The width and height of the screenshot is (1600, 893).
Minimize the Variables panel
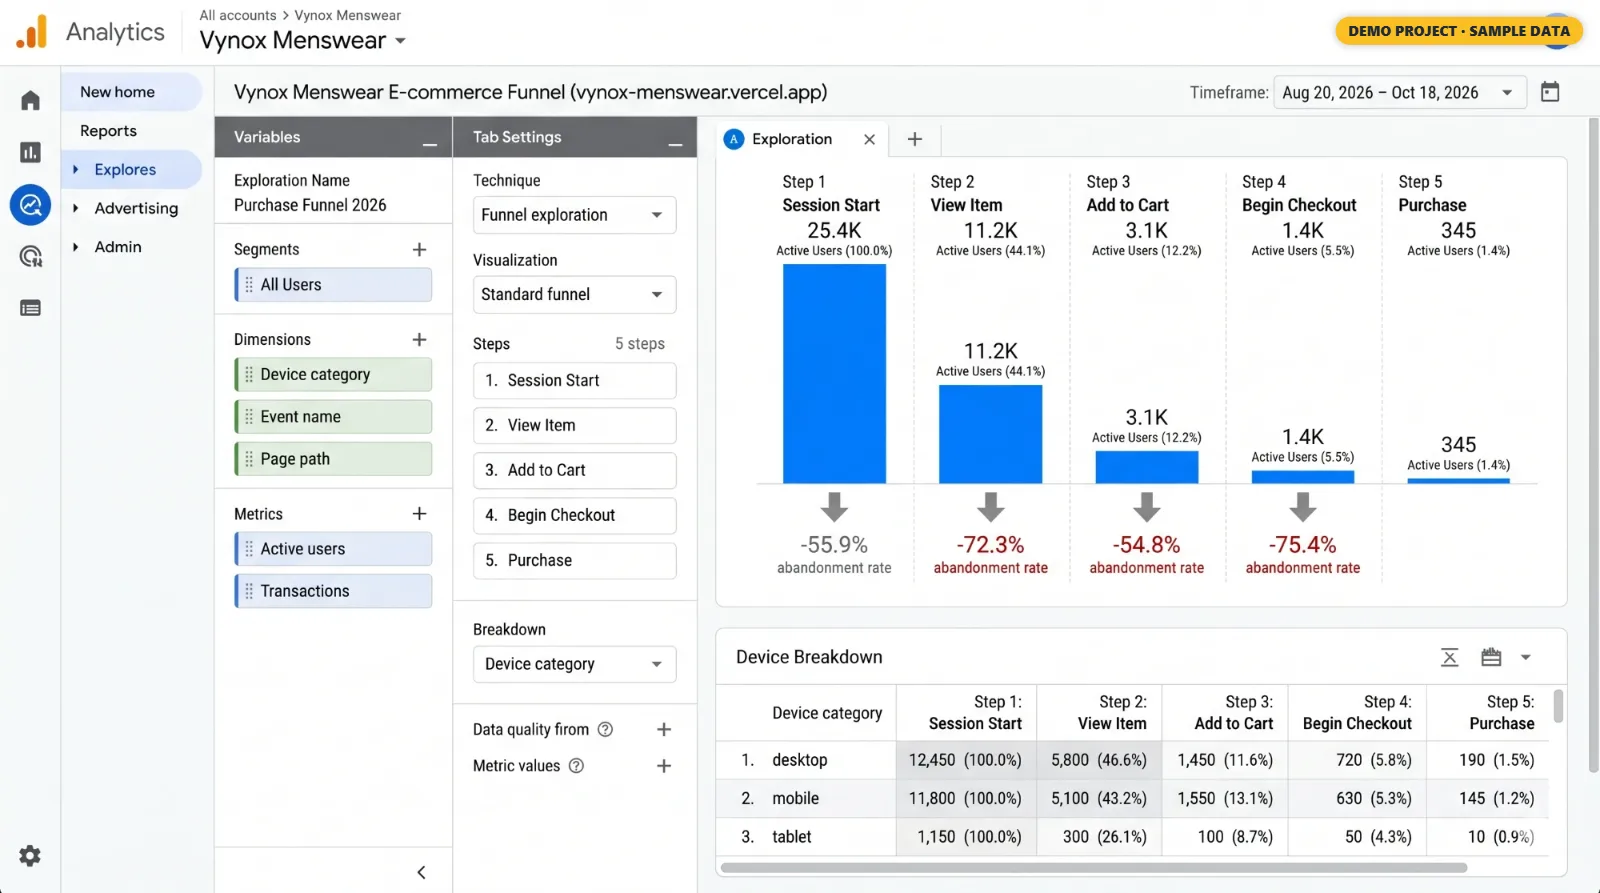pyautogui.click(x=430, y=145)
